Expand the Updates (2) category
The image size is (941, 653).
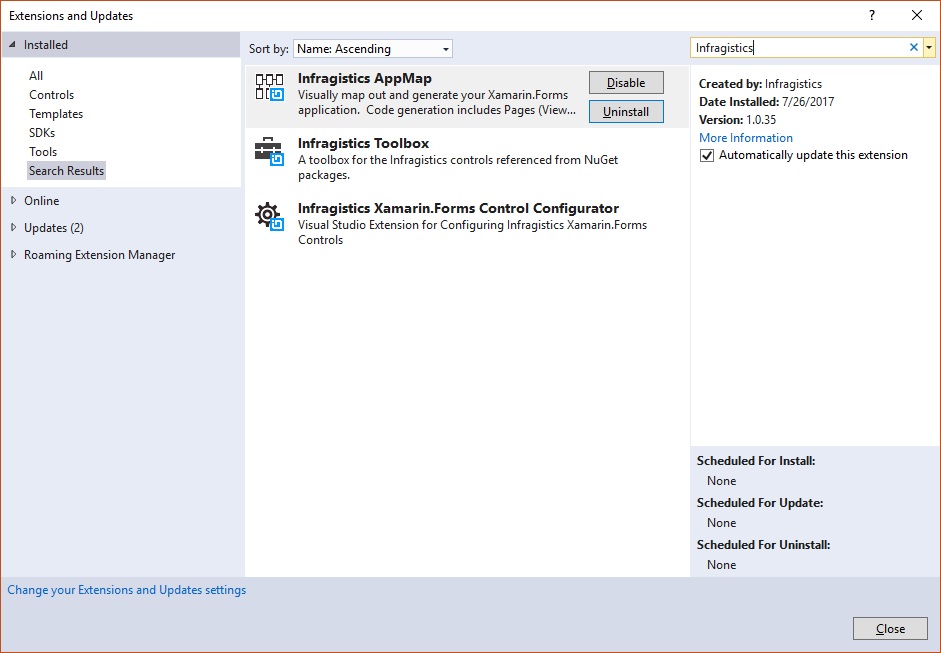13,228
